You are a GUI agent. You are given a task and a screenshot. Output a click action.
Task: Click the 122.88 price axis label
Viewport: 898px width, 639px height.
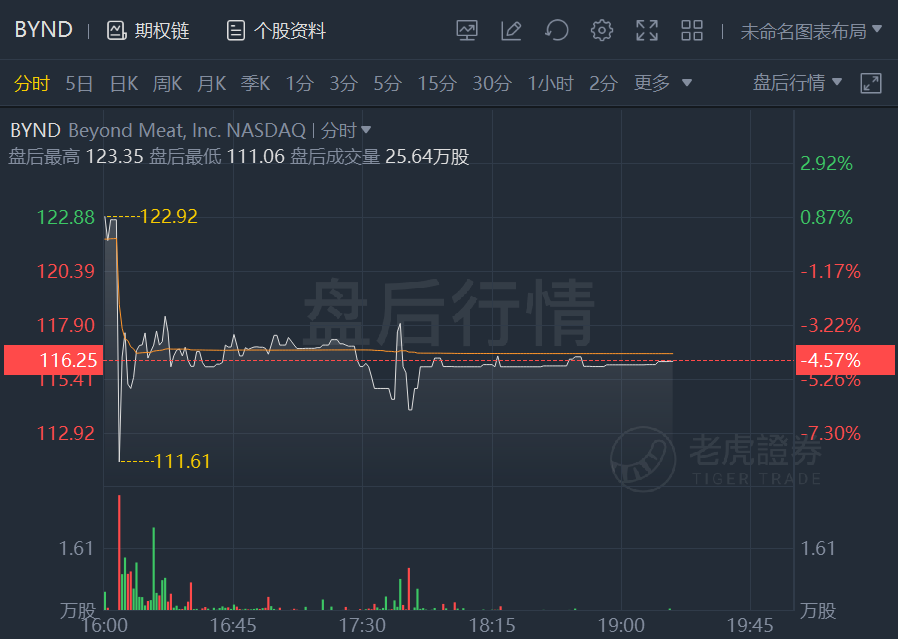pyautogui.click(x=66, y=218)
